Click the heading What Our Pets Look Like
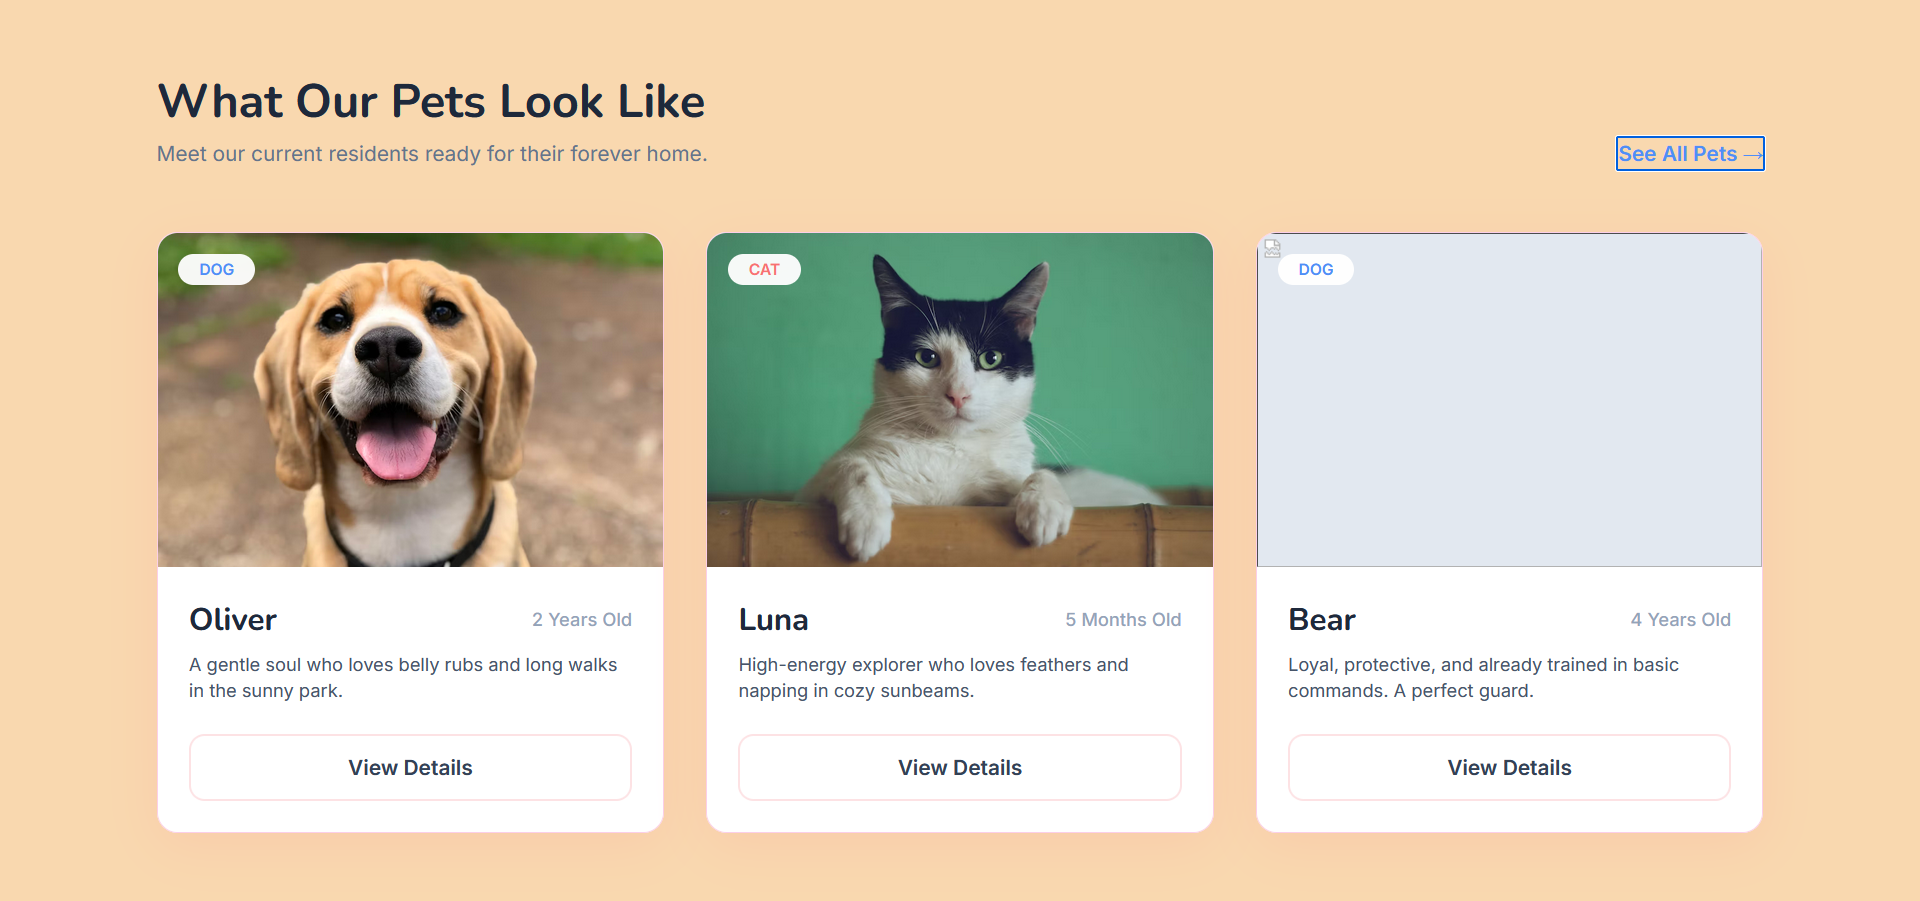The image size is (1920, 901). (431, 100)
